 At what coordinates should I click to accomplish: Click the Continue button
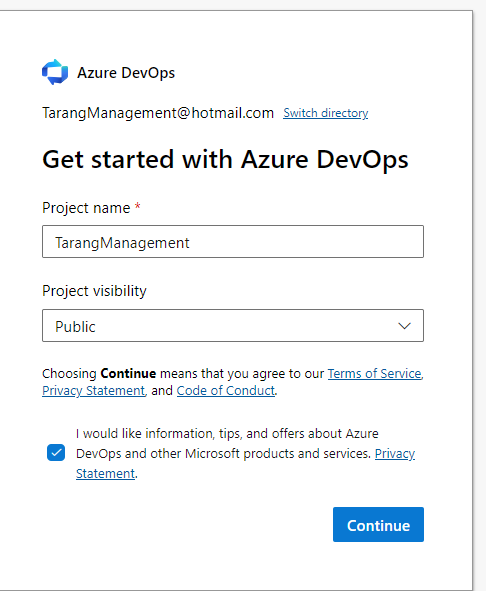[378, 524]
